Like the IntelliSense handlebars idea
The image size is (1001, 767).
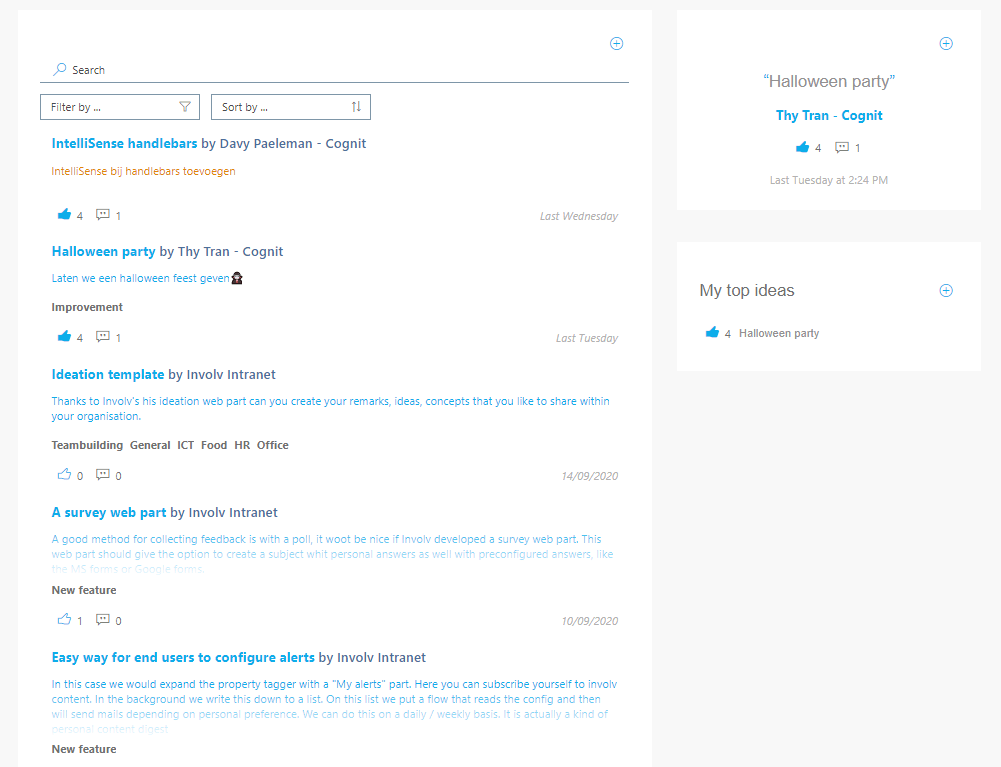pyautogui.click(x=65, y=215)
